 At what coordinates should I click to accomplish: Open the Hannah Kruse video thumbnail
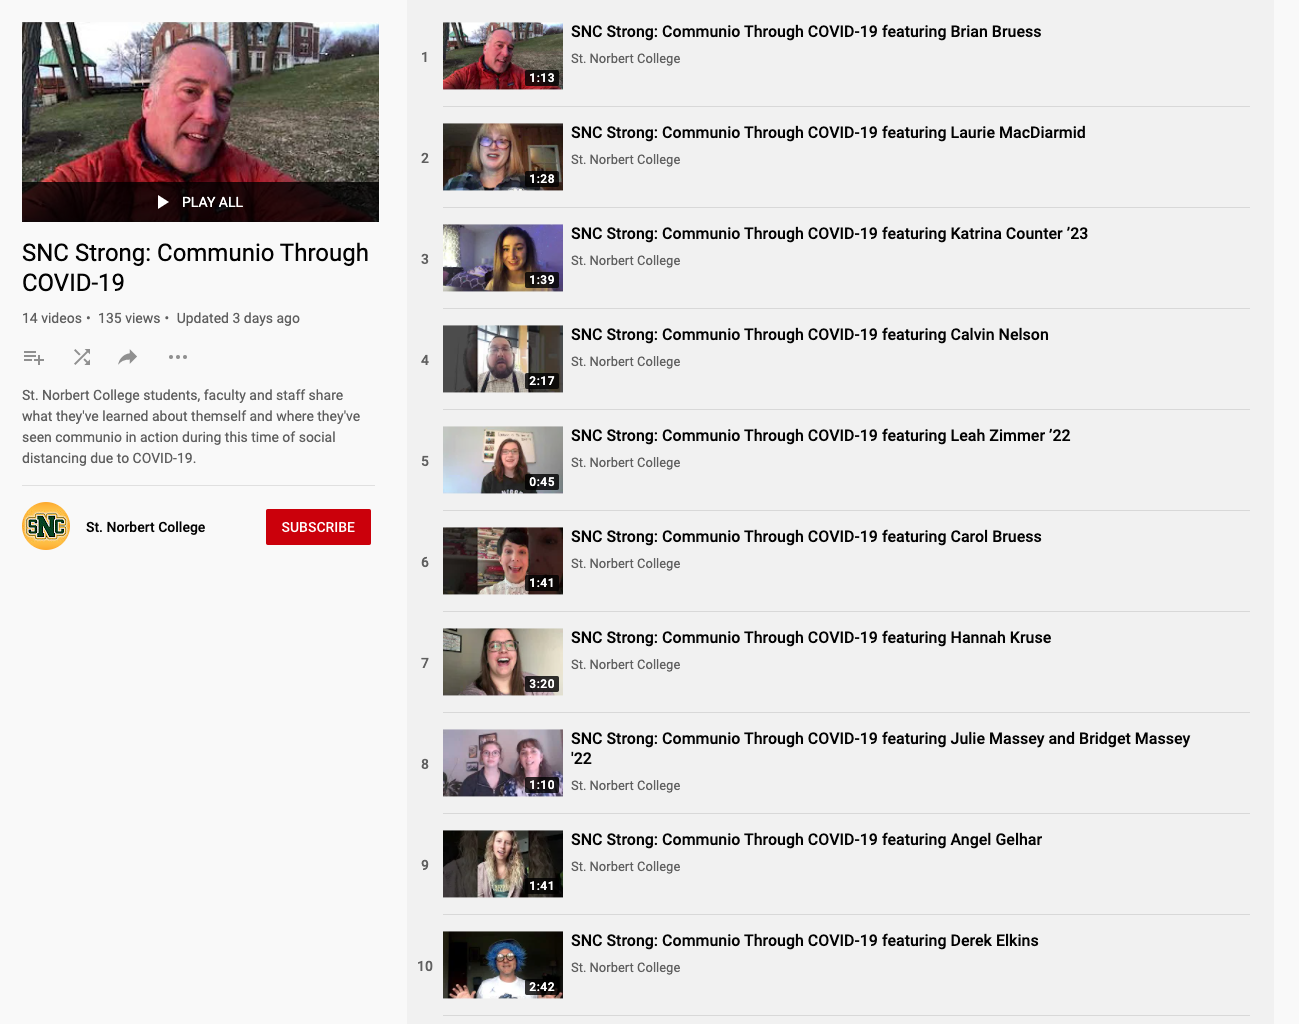pos(503,662)
